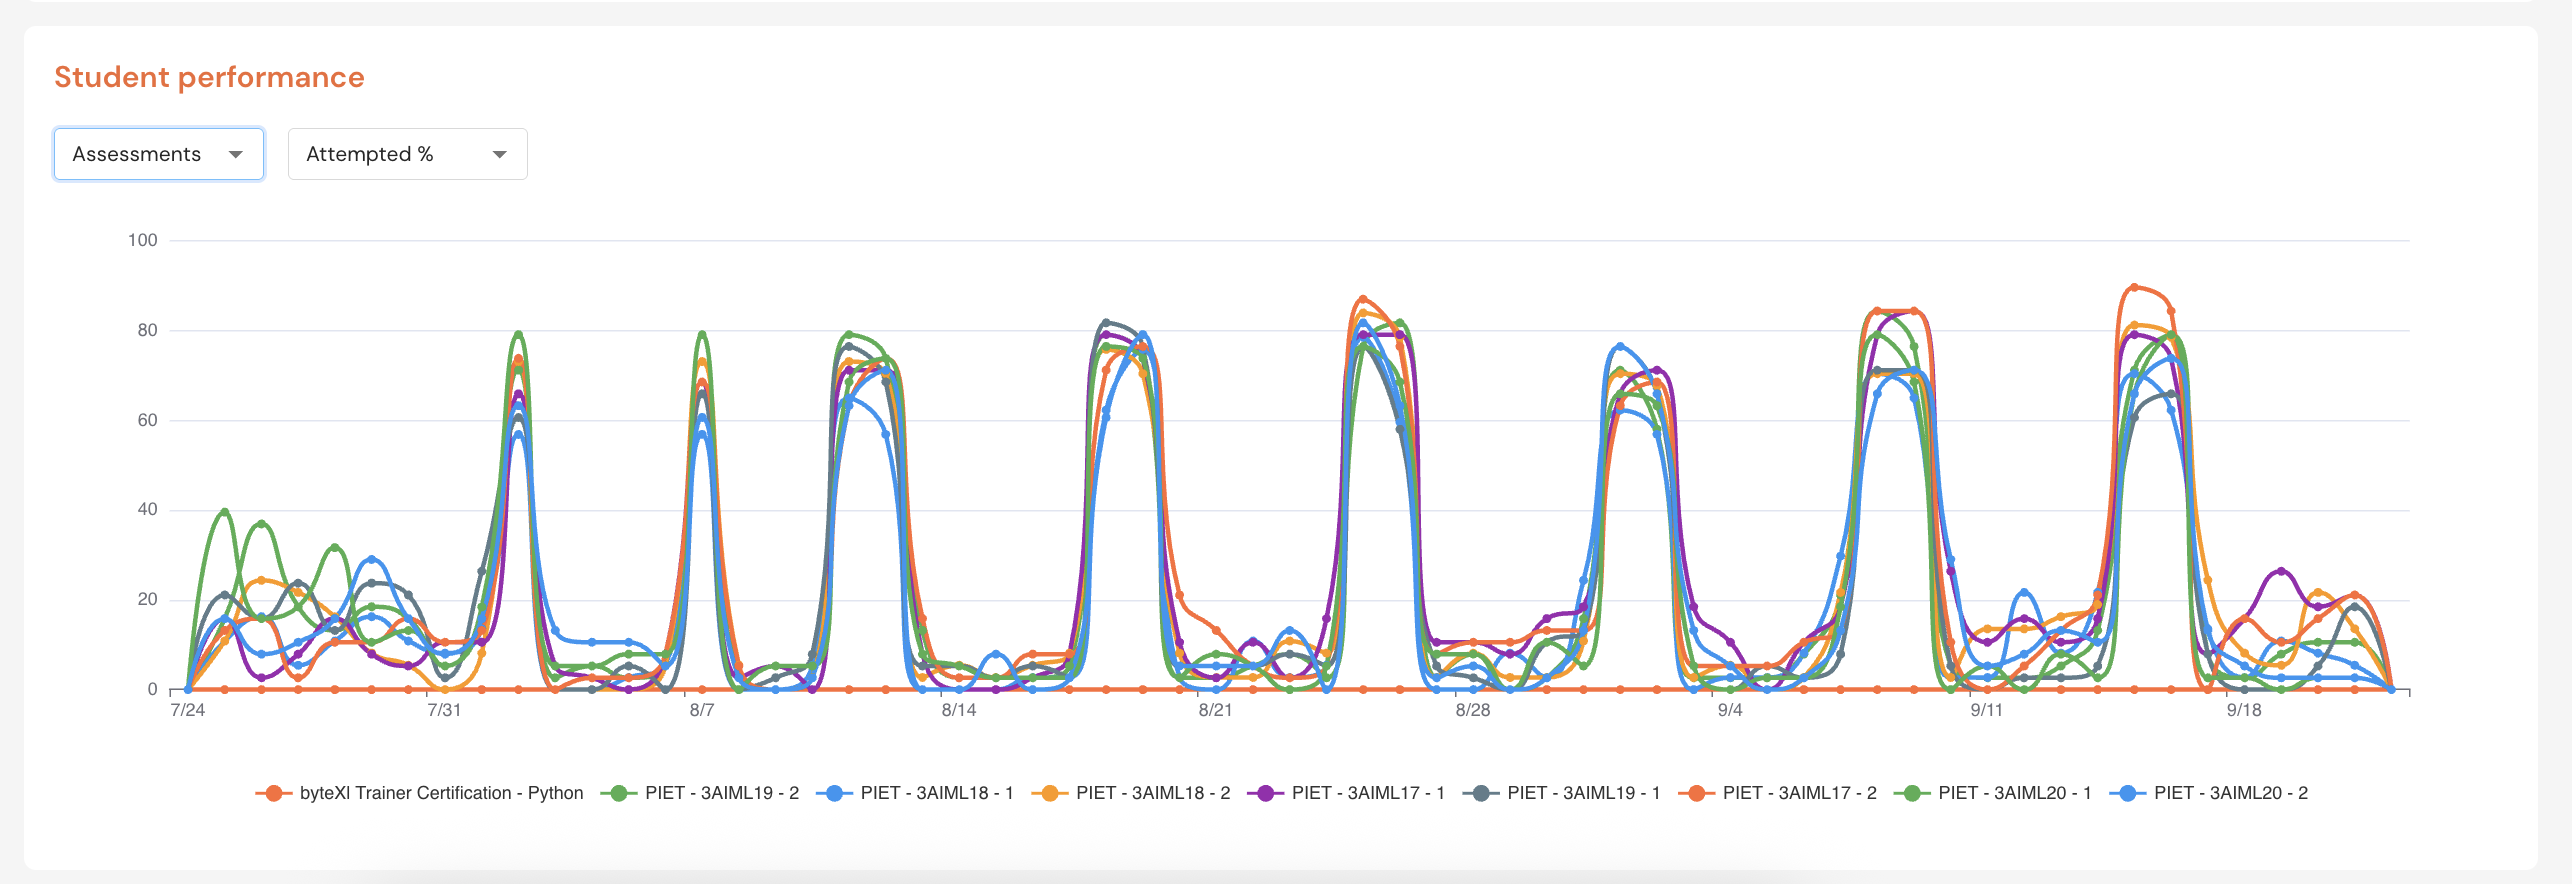The height and width of the screenshot is (884, 2572).
Task: Click the highest orange data point near 90
Action: [x=2134, y=287]
